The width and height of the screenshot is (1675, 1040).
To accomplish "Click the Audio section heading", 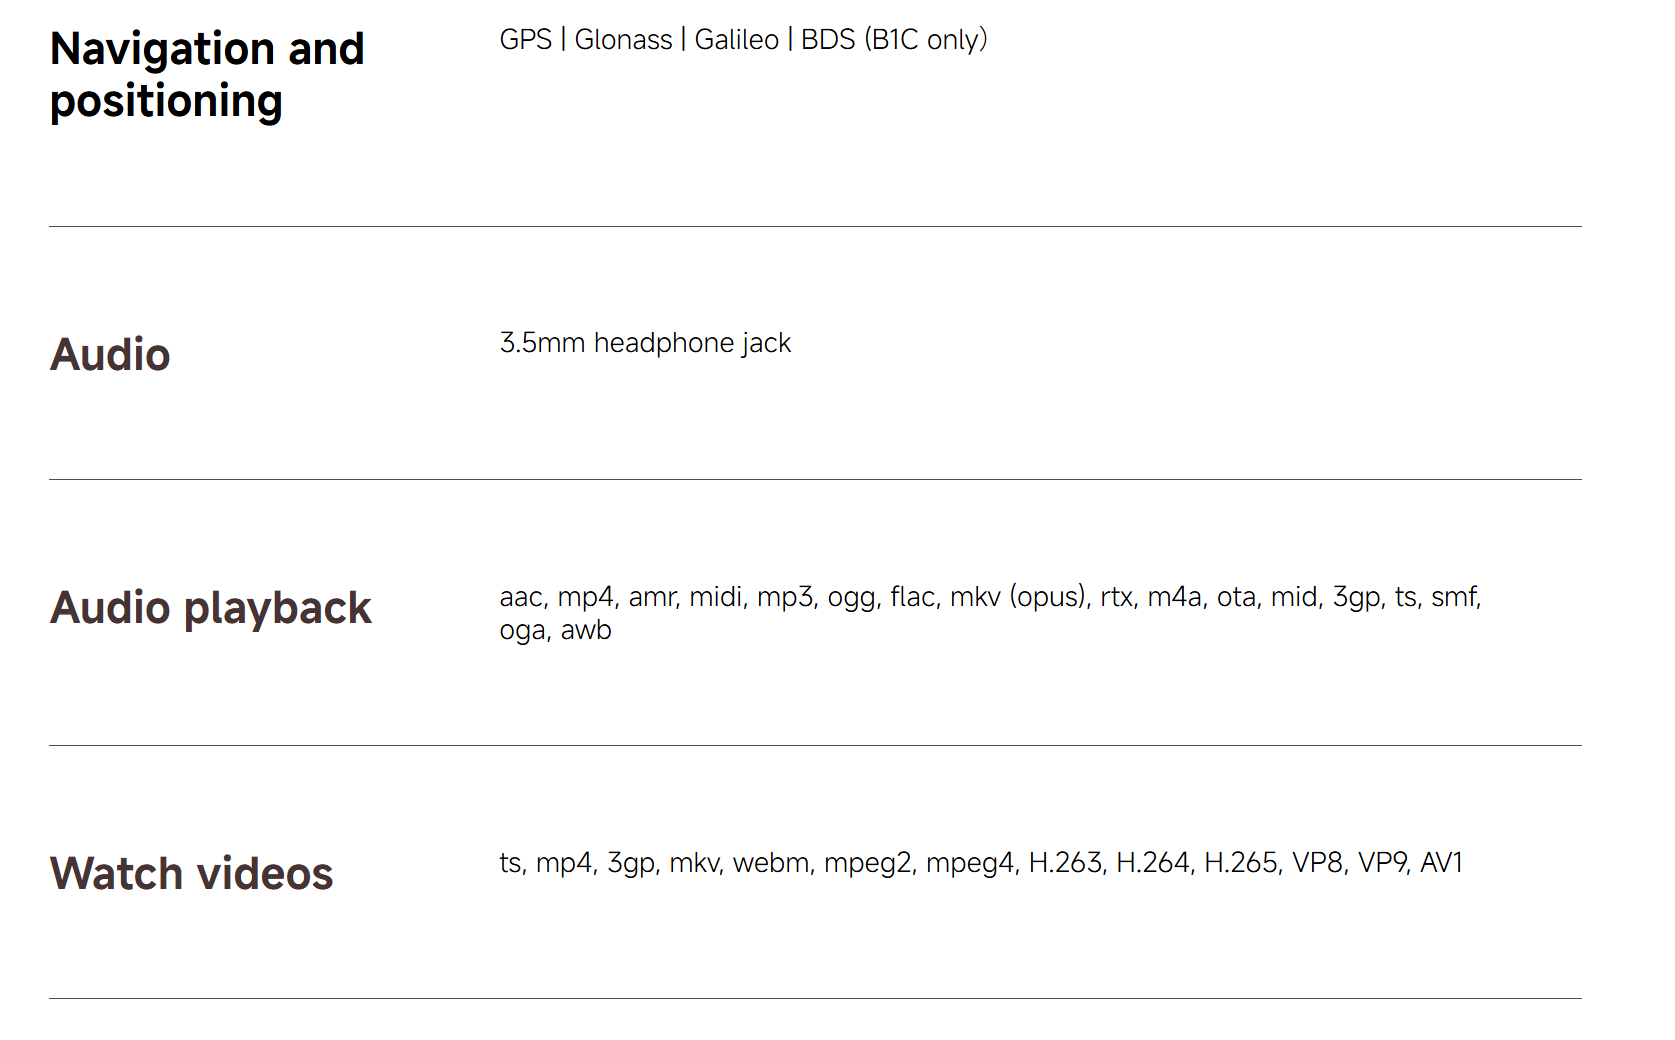I will pyautogui.click(x=110, y=355).
